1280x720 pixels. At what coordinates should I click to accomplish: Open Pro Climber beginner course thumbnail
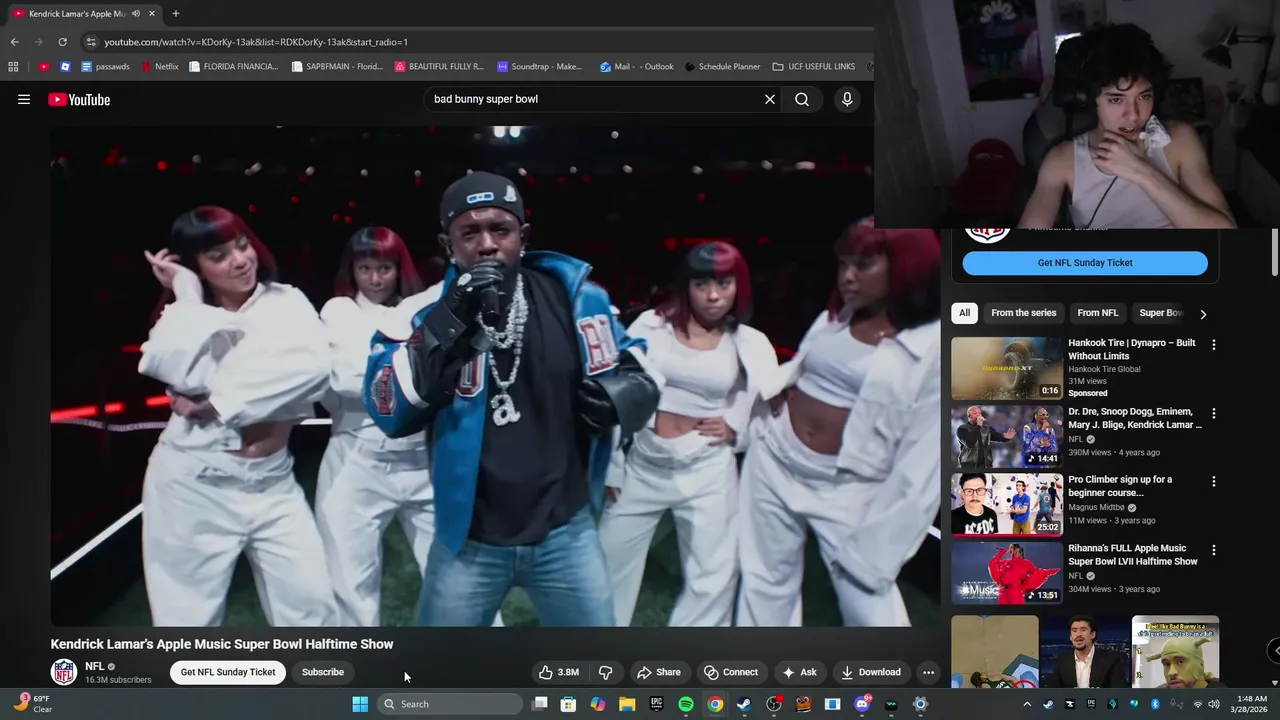(1007, 505)
